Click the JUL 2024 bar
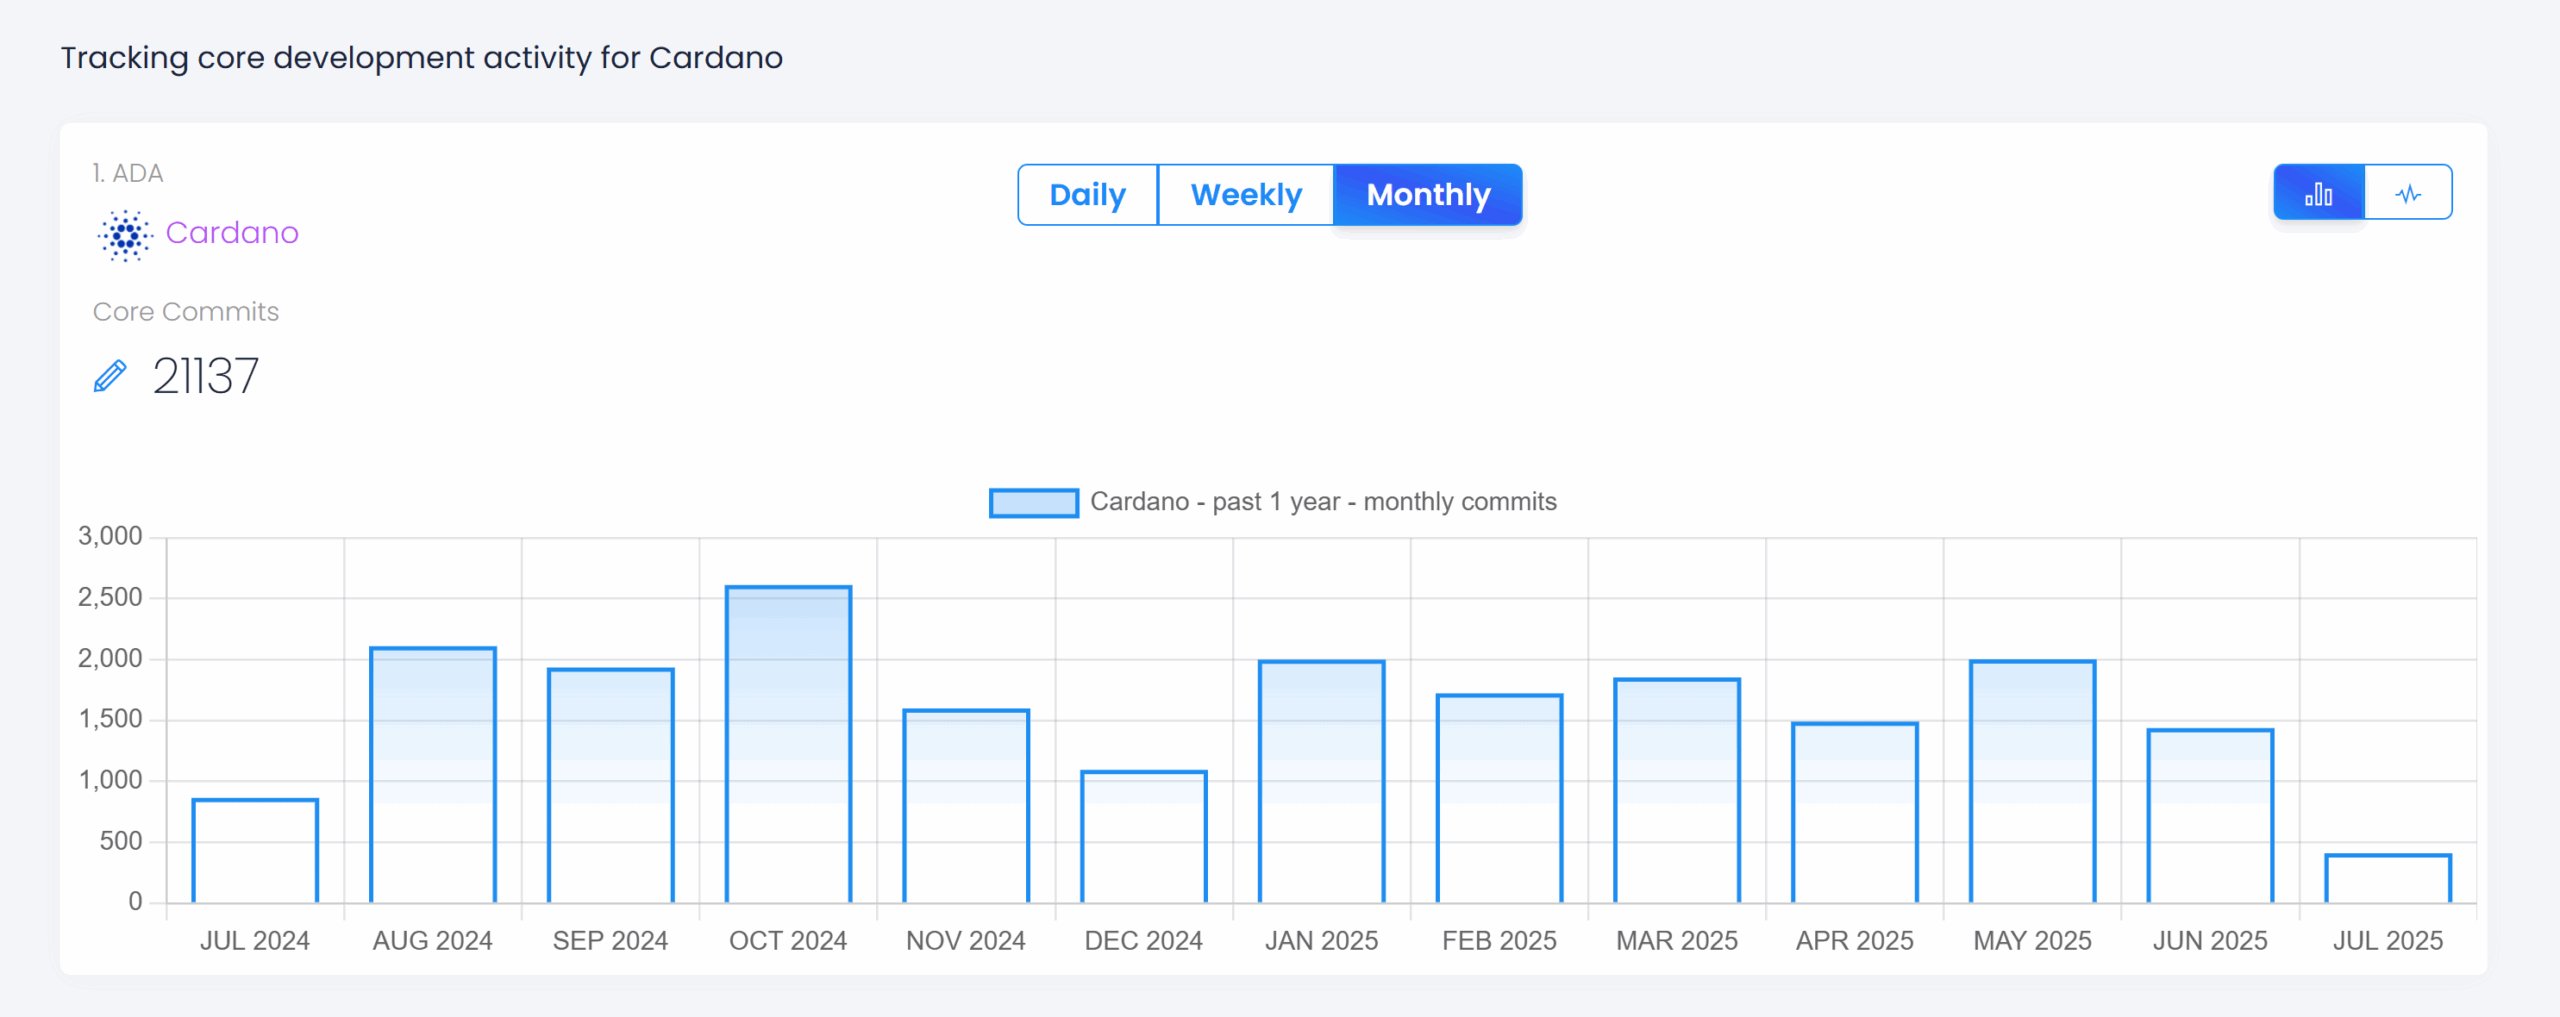2560x1017 pixels. (255, 851)
